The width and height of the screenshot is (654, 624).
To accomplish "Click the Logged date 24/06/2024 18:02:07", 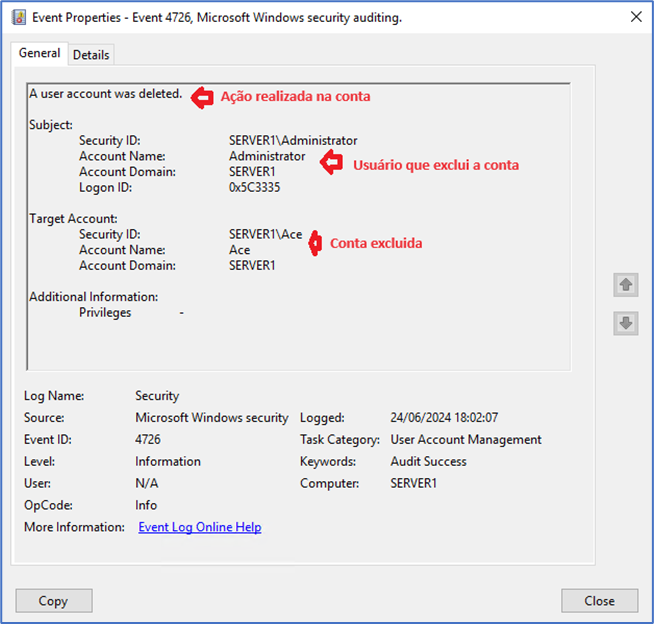I will pyautogui.click(x=444, y=418).
